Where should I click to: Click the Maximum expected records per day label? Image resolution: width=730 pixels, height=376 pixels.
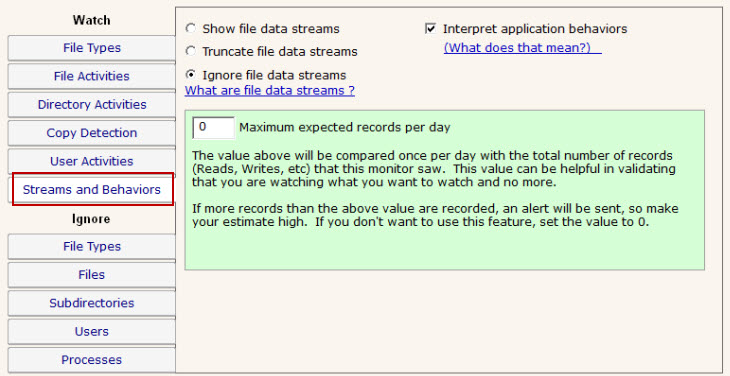click(345, 128)
